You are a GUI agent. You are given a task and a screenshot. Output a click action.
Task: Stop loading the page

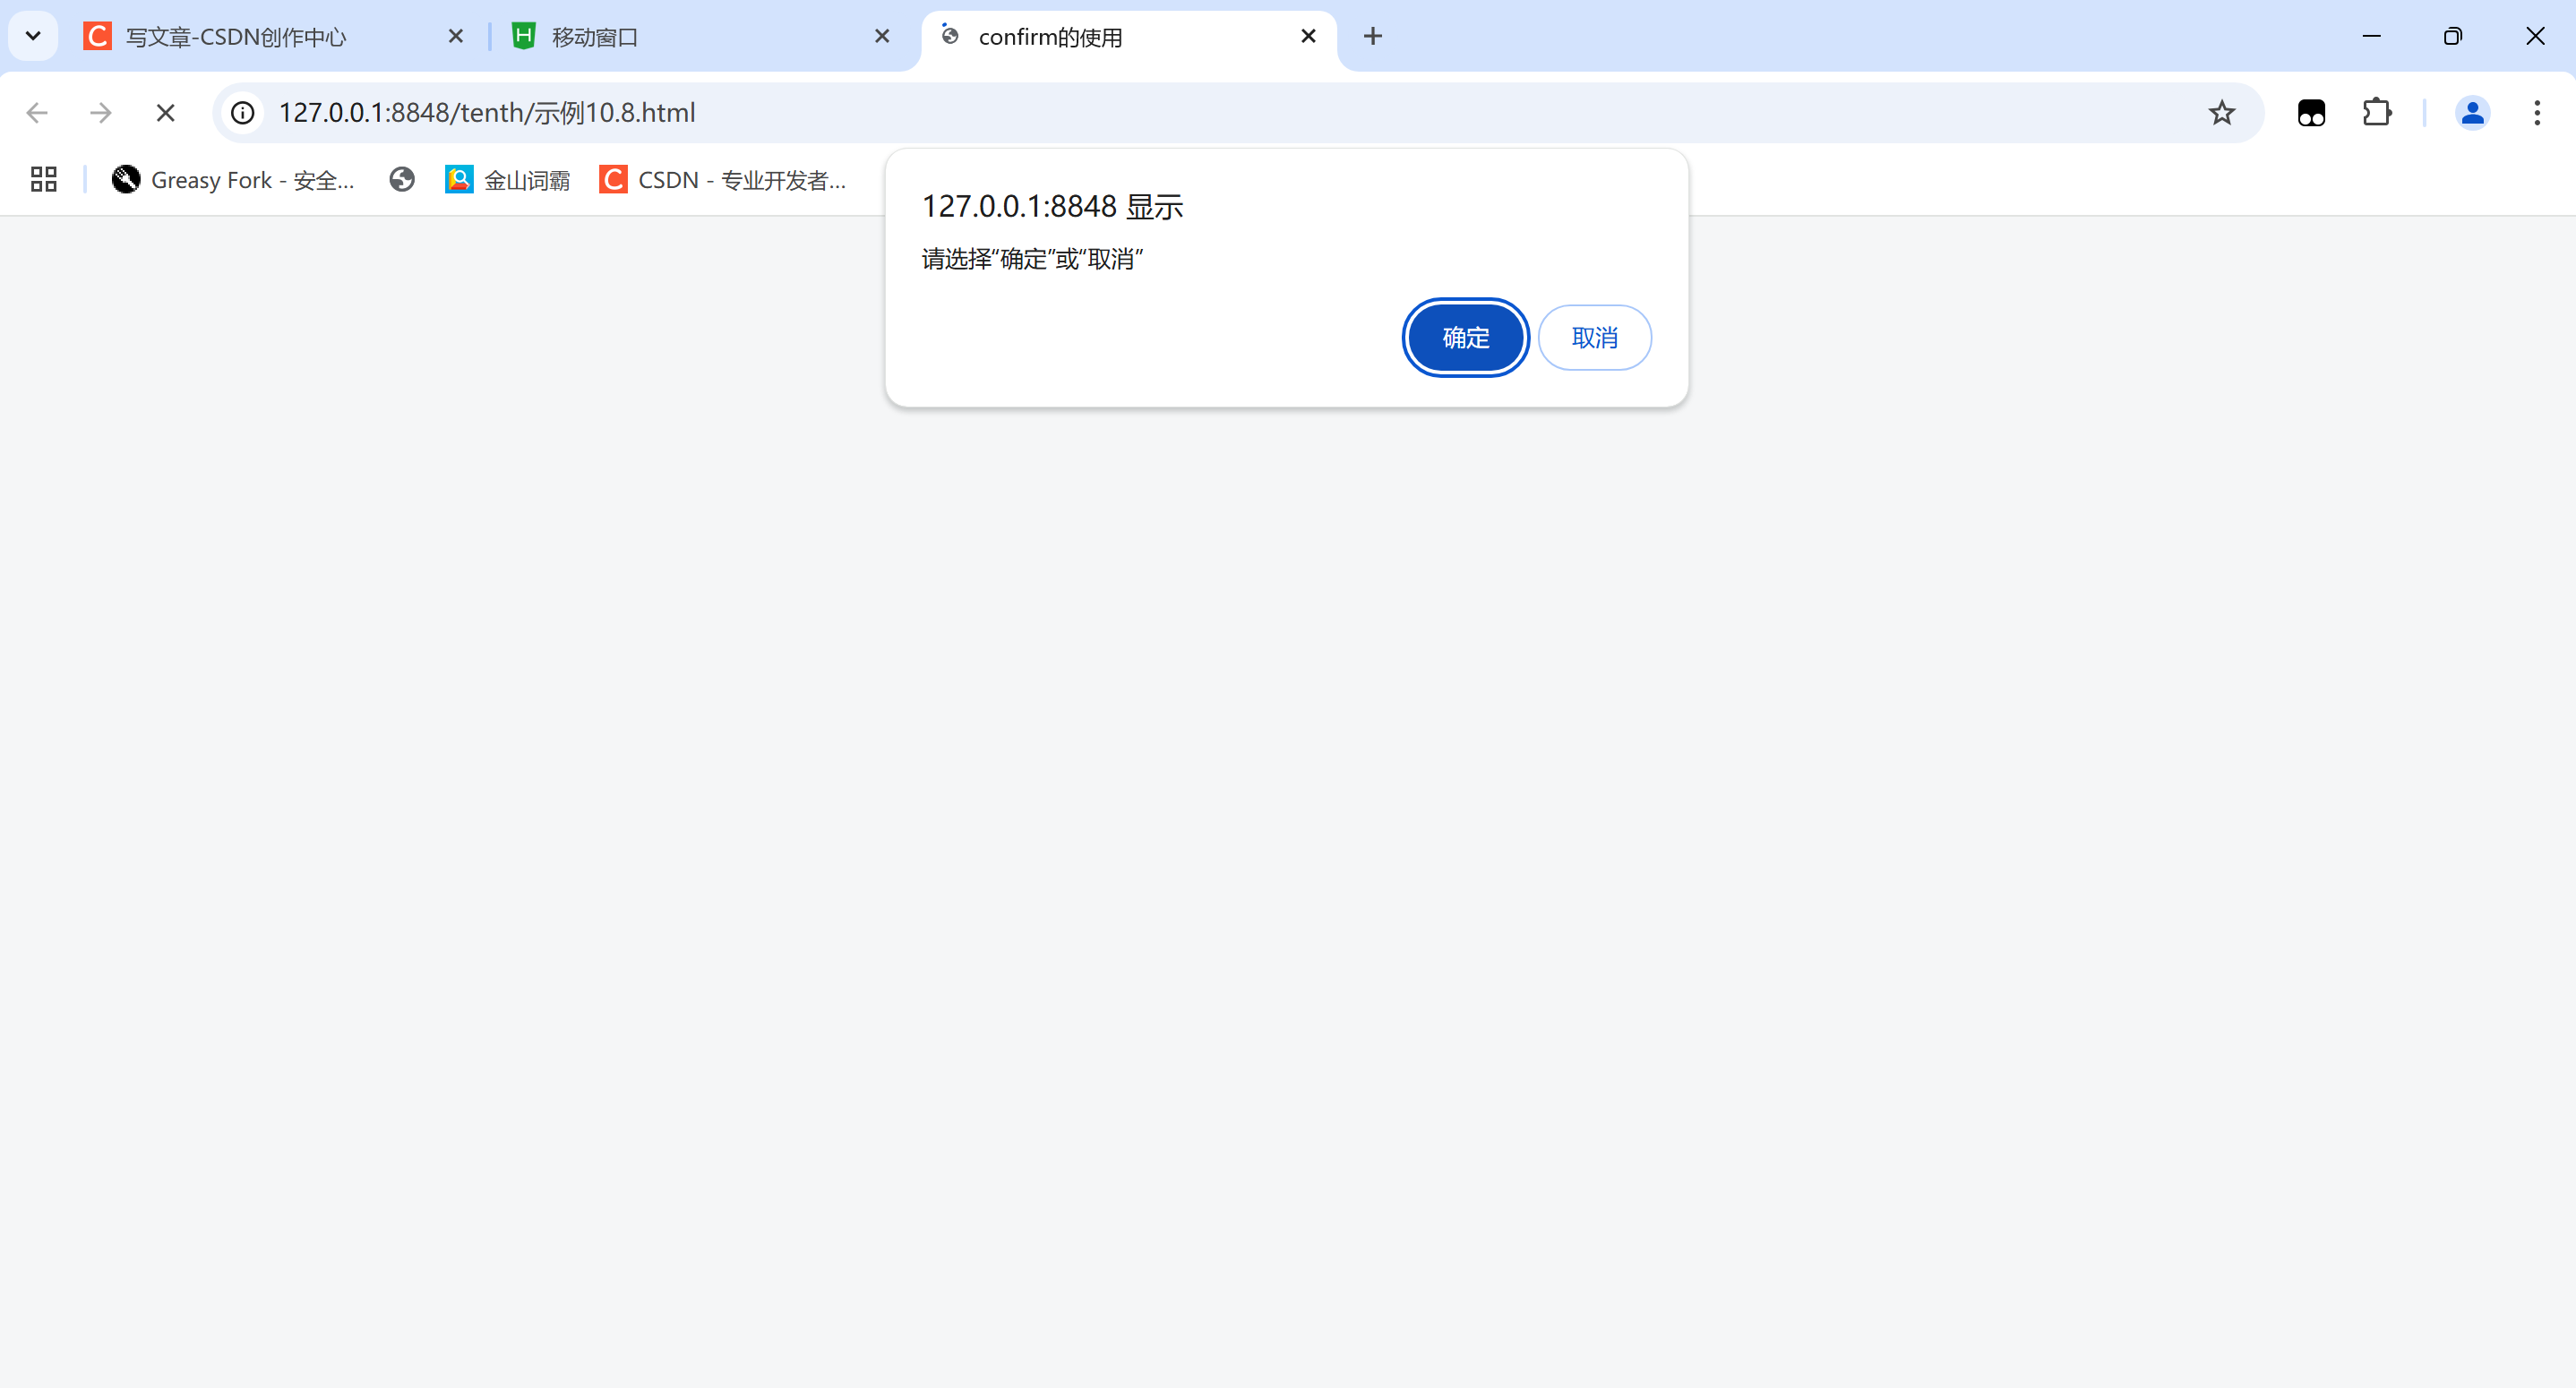(166, 113)
